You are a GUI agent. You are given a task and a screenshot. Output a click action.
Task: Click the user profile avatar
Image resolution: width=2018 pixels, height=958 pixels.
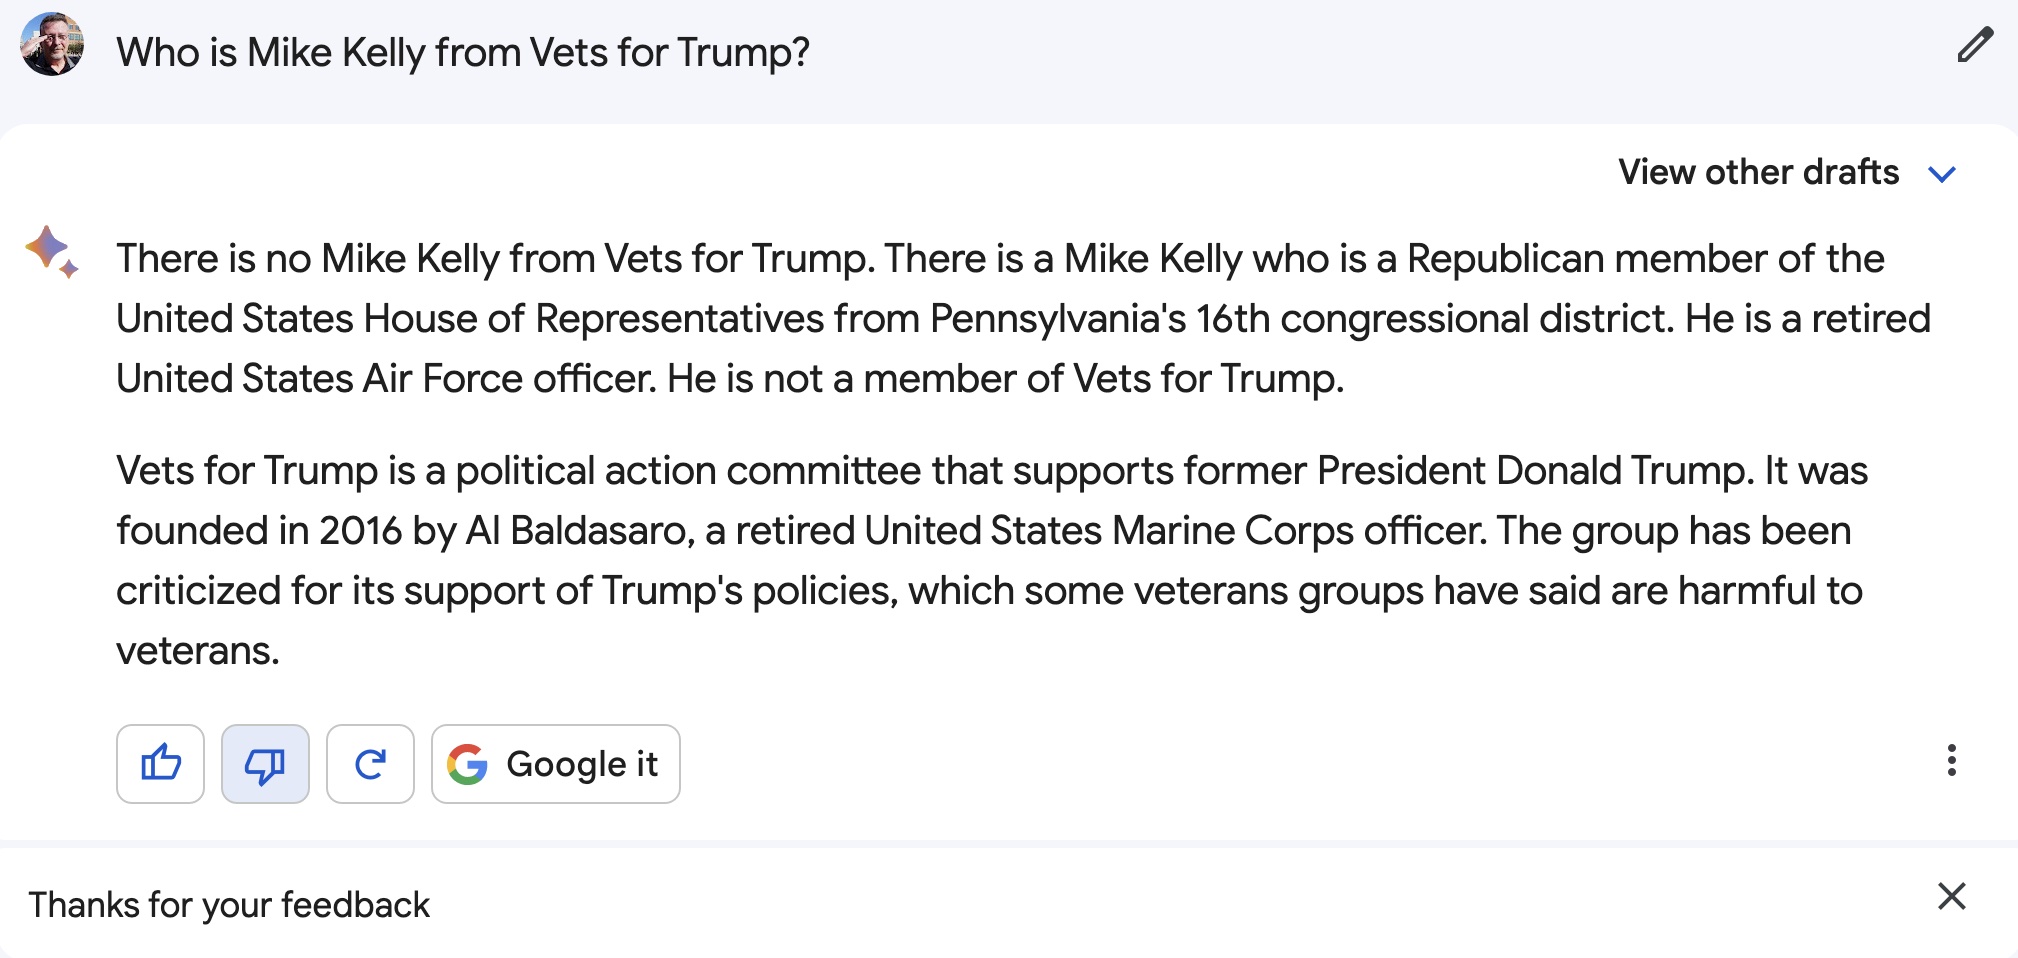(x=51, y=44)
